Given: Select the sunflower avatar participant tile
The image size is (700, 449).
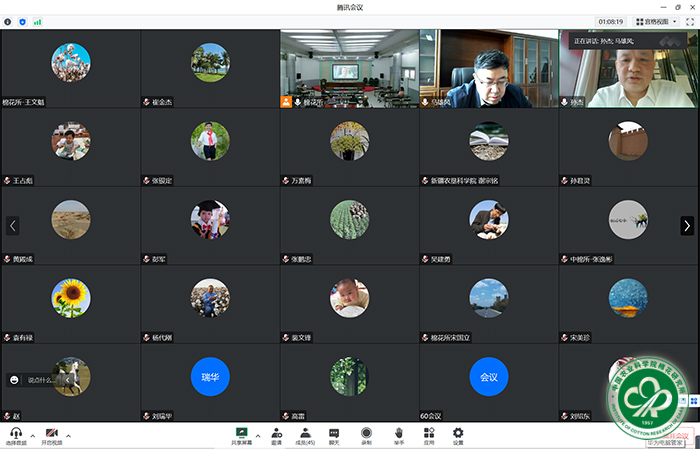Looking at the screenshot, I should coord(70,296).
